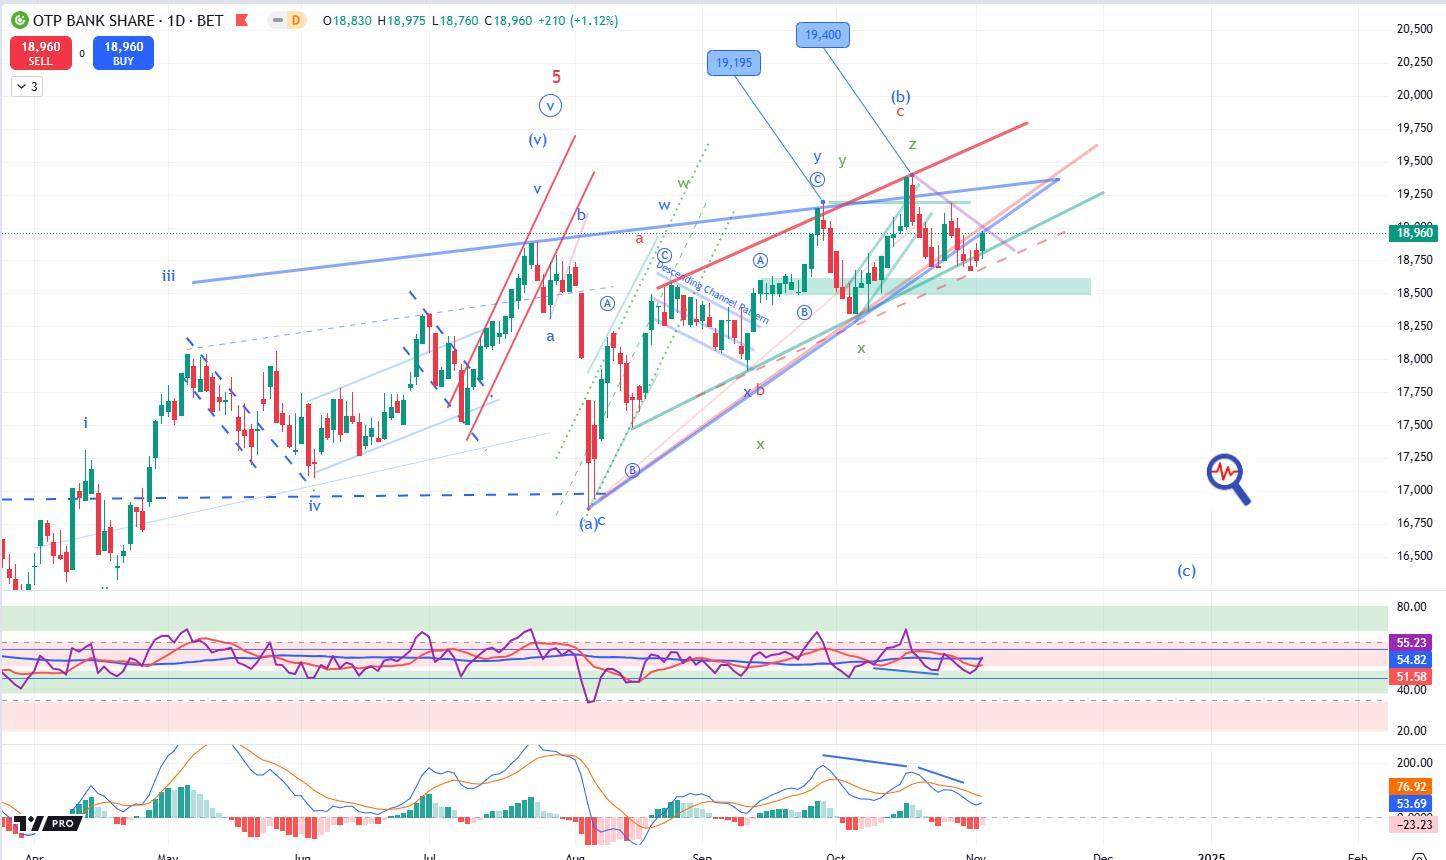Click the blue 18,960 BUY button
The image size is (1446, 860).
(123, 53)
